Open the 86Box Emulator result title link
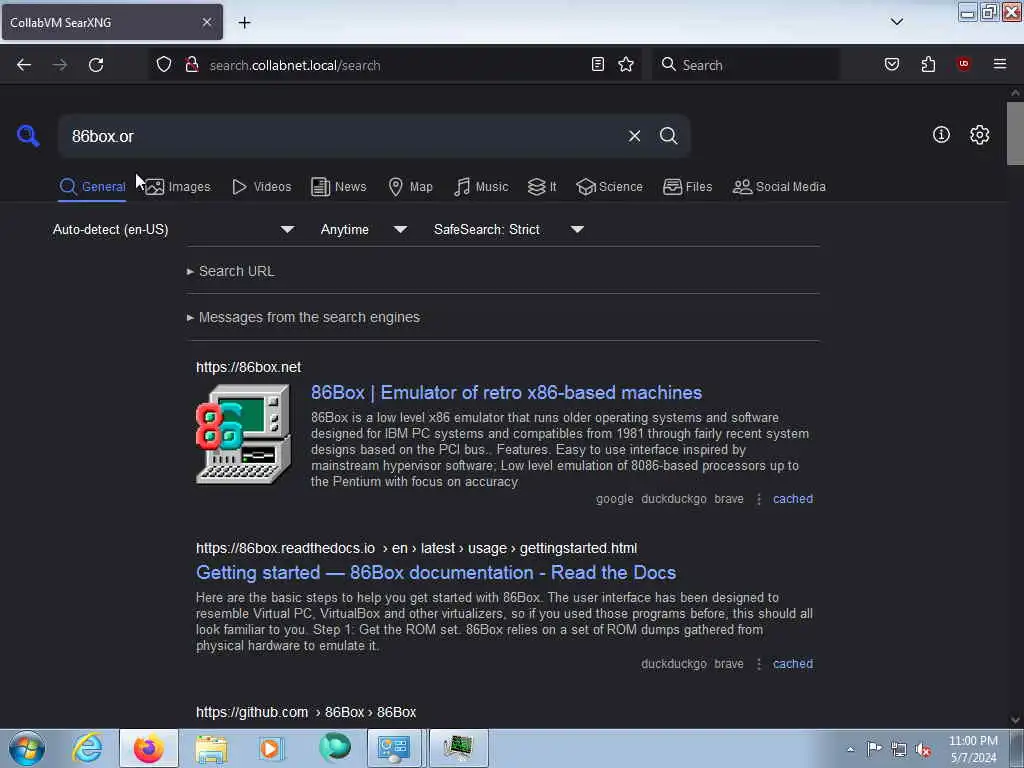This screenshot has width=1024, height=768. 506,392
